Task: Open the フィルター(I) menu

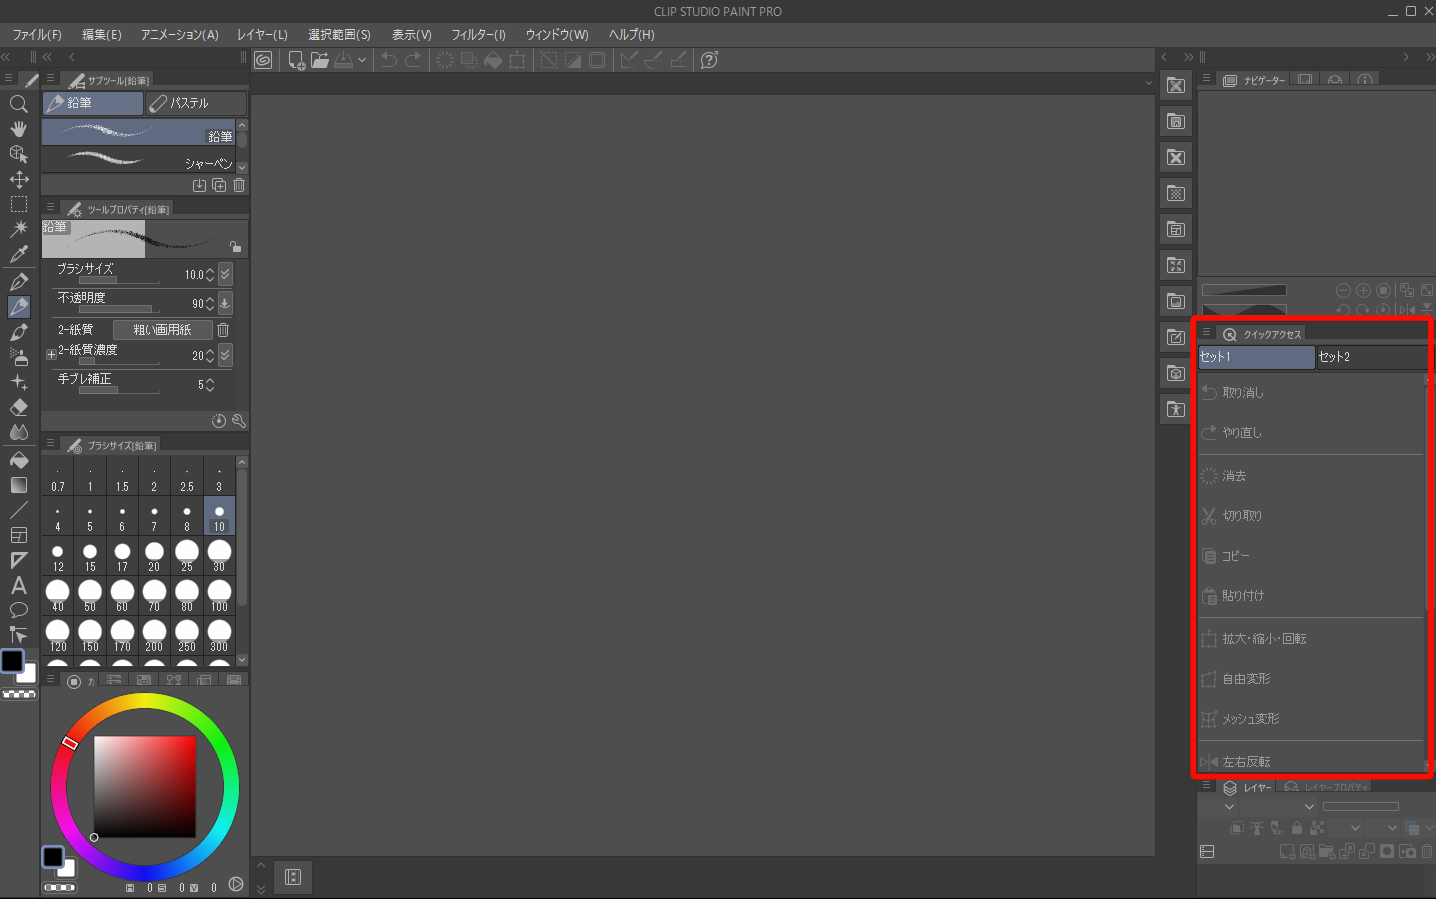Action: tap(478, 34)
